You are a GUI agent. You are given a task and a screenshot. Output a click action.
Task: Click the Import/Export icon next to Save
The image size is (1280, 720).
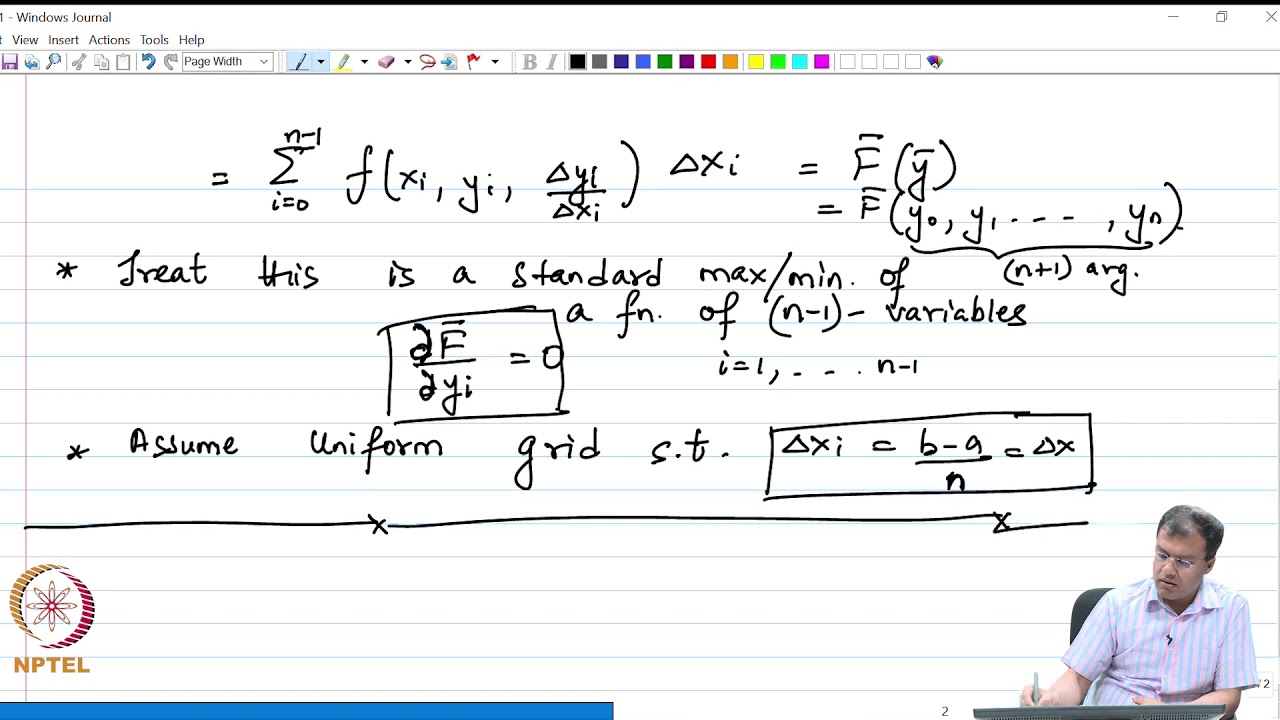(x=32, y=62)
